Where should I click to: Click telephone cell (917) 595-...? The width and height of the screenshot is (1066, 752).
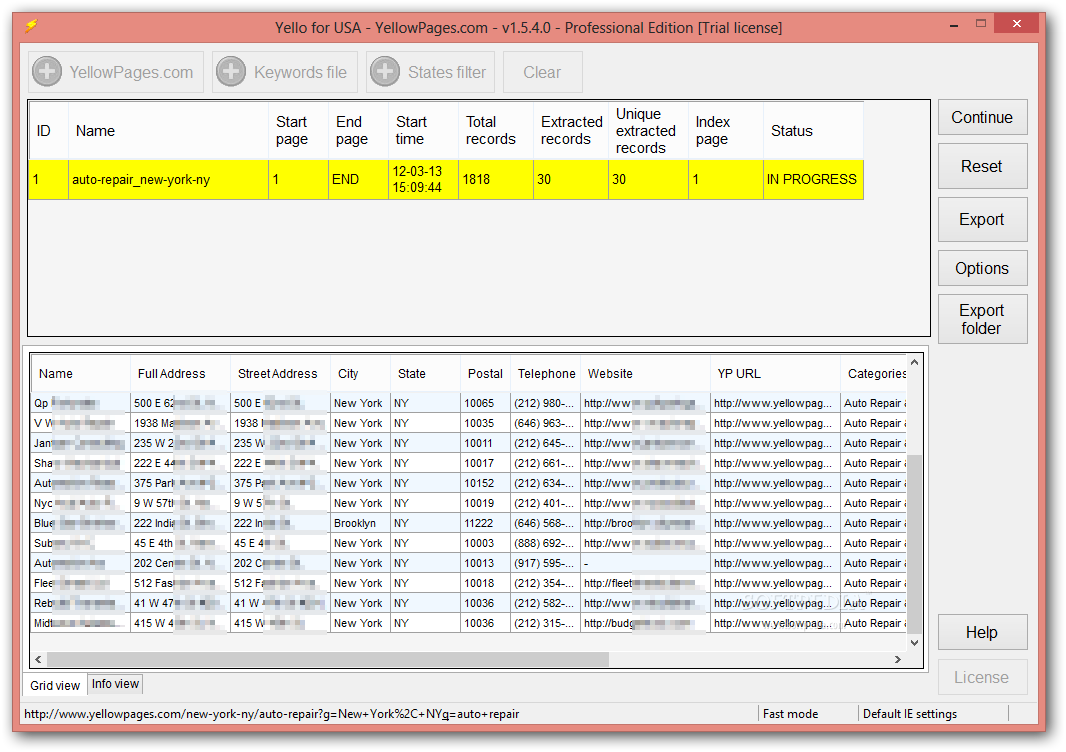click(545, 563)
